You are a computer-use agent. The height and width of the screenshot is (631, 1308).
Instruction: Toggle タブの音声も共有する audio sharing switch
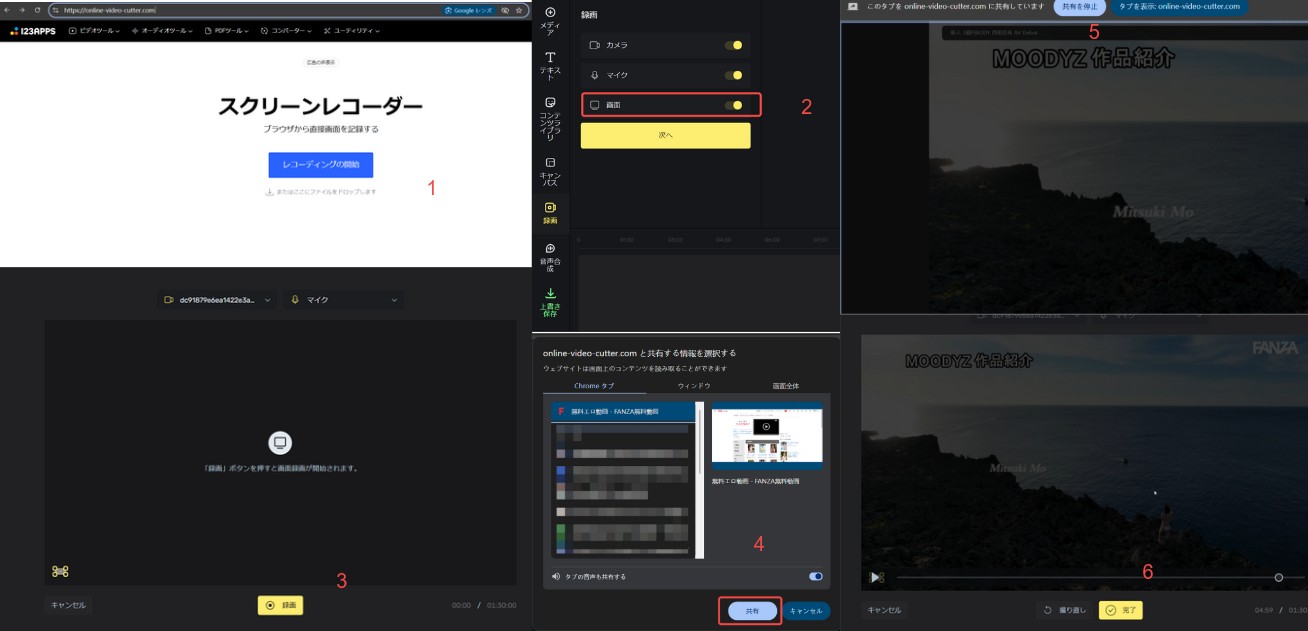click(816, 576)
